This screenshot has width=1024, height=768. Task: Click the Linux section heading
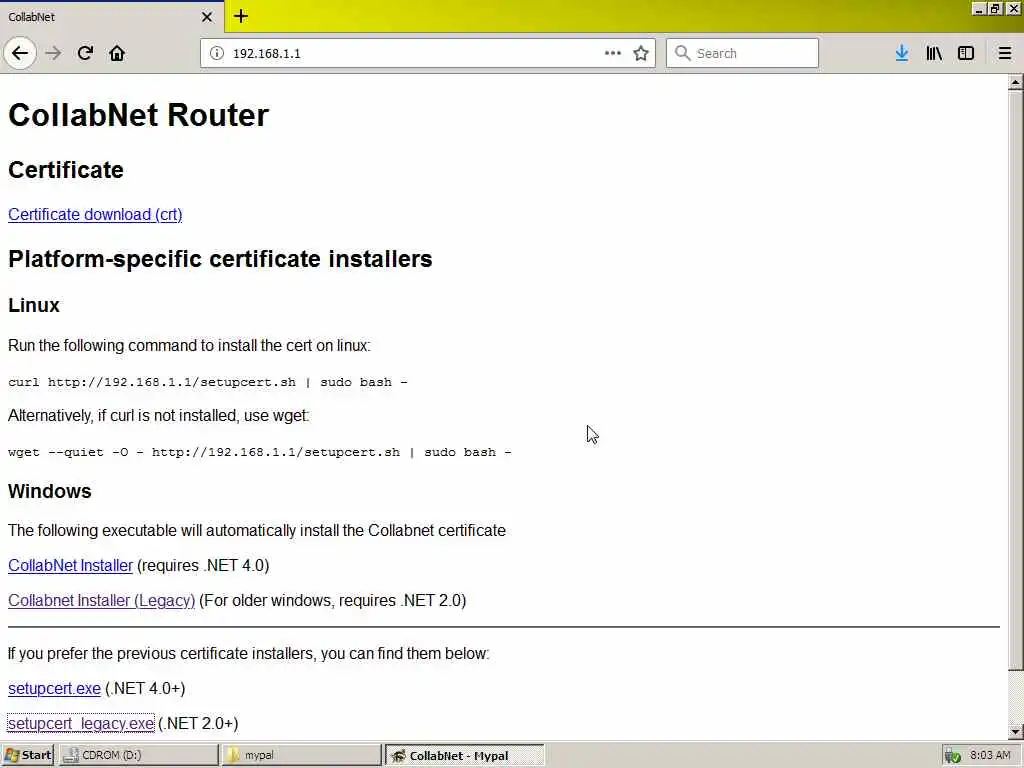[x=34, y=305]
